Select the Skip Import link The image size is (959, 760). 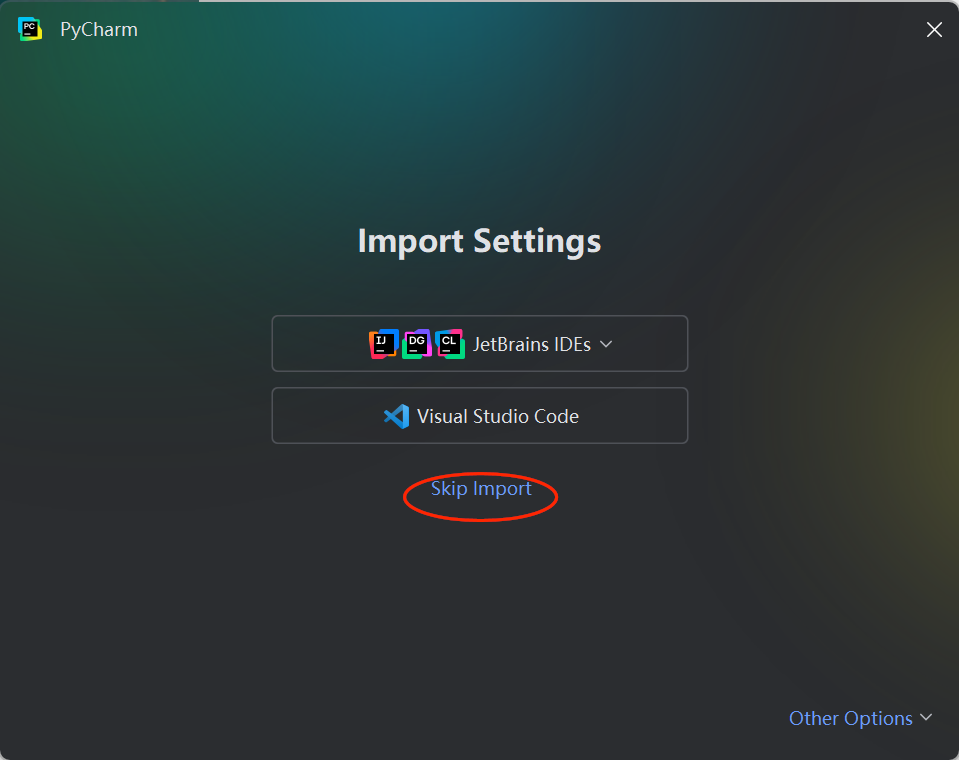point(481,489)
